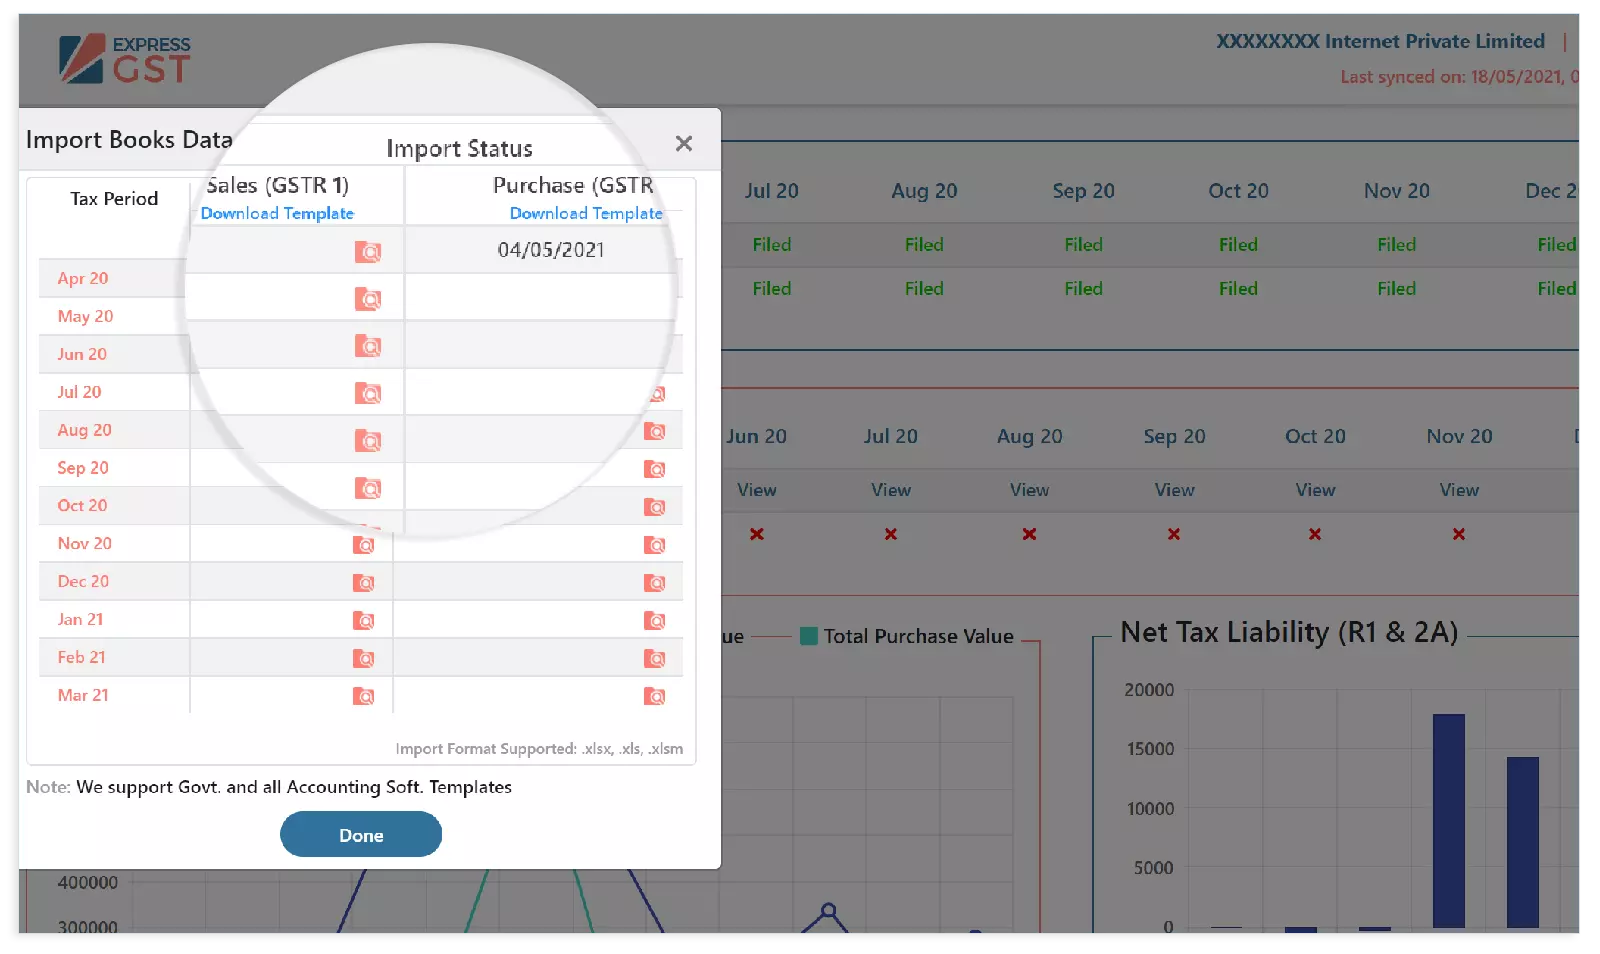Download Template under Sales (GSTR 1)
The width and height of the screenshot is (1600, 954).
click(277, 214)
